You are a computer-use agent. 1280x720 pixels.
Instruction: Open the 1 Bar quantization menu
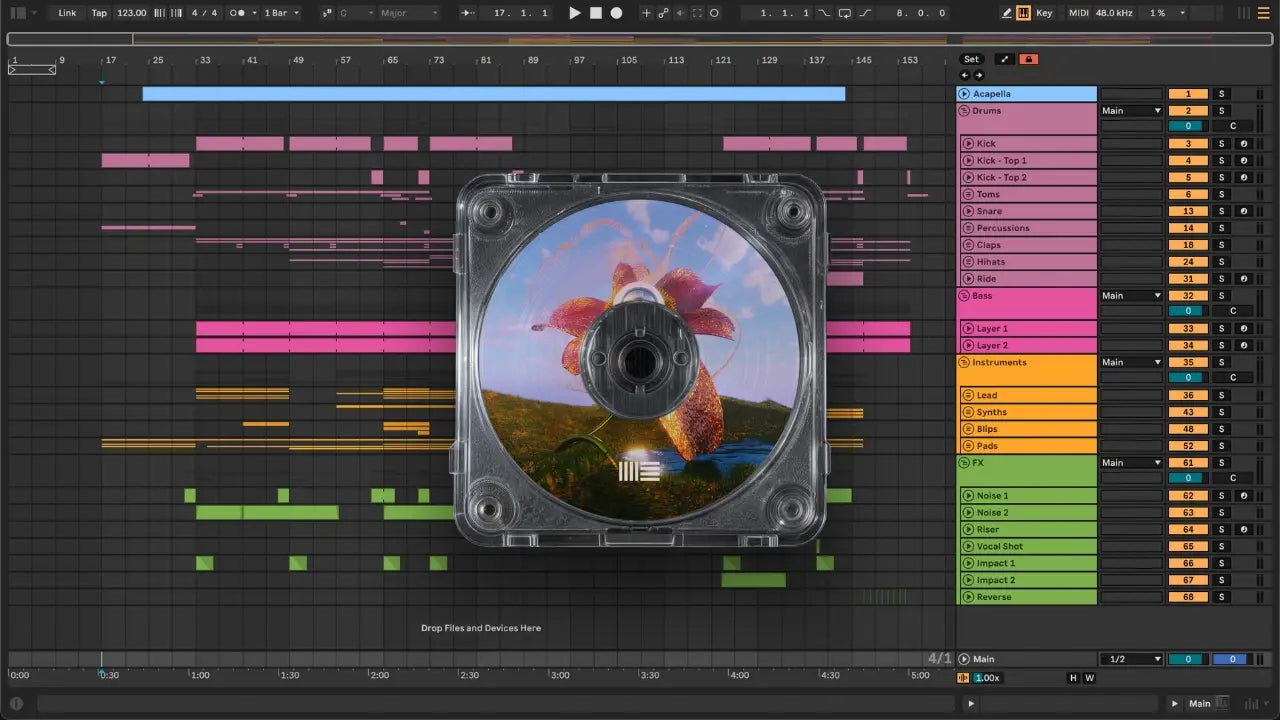(x=281, y=13)
